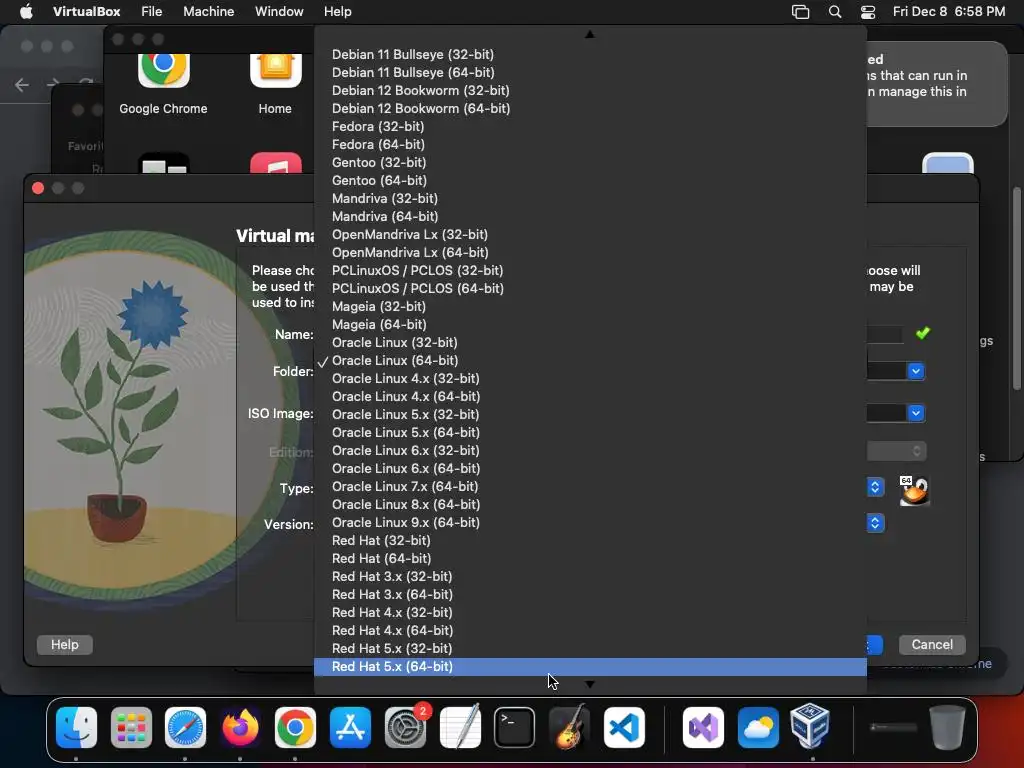Open the Machine menu

[x=208, y=12]
